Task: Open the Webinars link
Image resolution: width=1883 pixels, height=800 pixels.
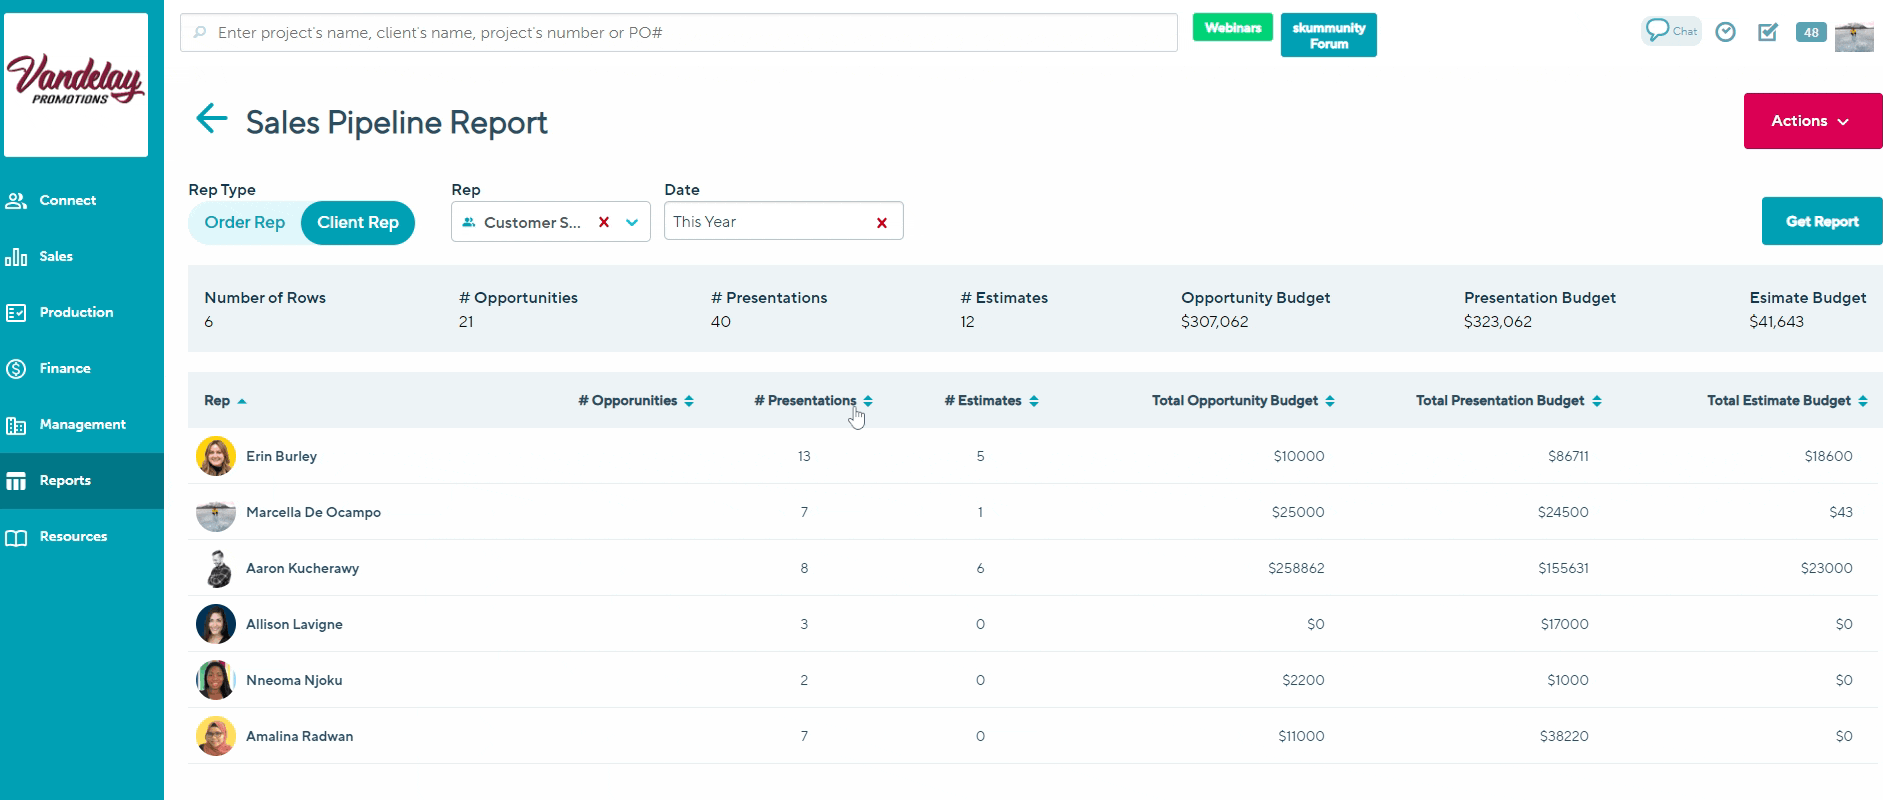Action: tap(1232, 28)
